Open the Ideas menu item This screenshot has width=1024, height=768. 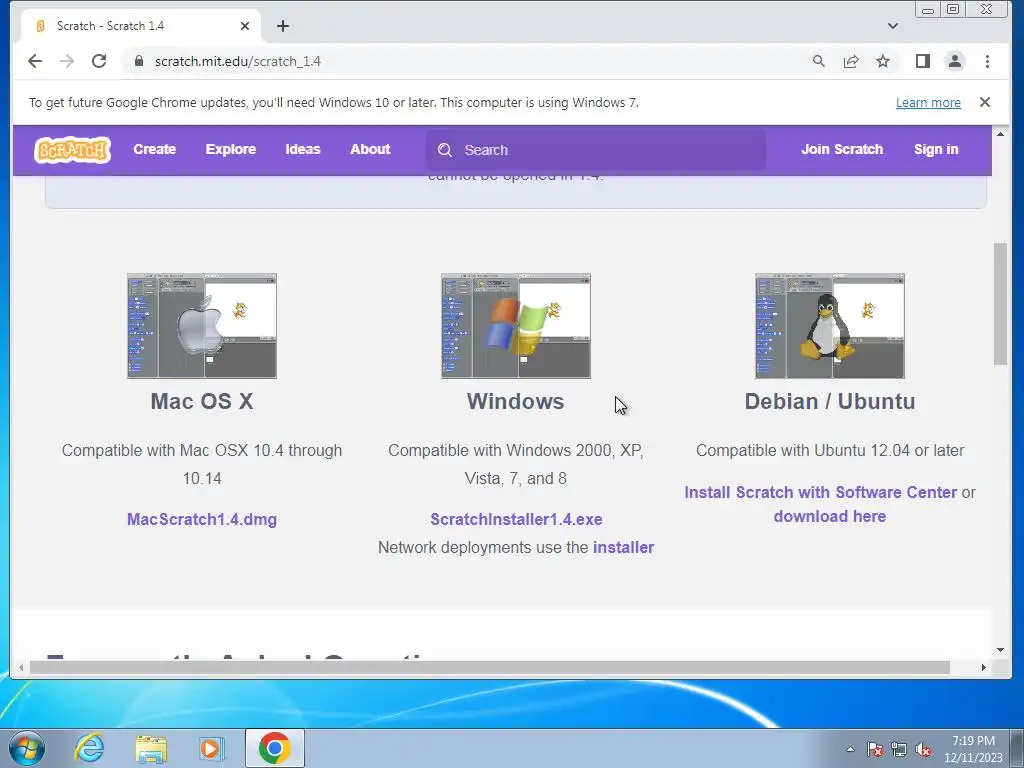pyautogui.click(x=303, y=150)
